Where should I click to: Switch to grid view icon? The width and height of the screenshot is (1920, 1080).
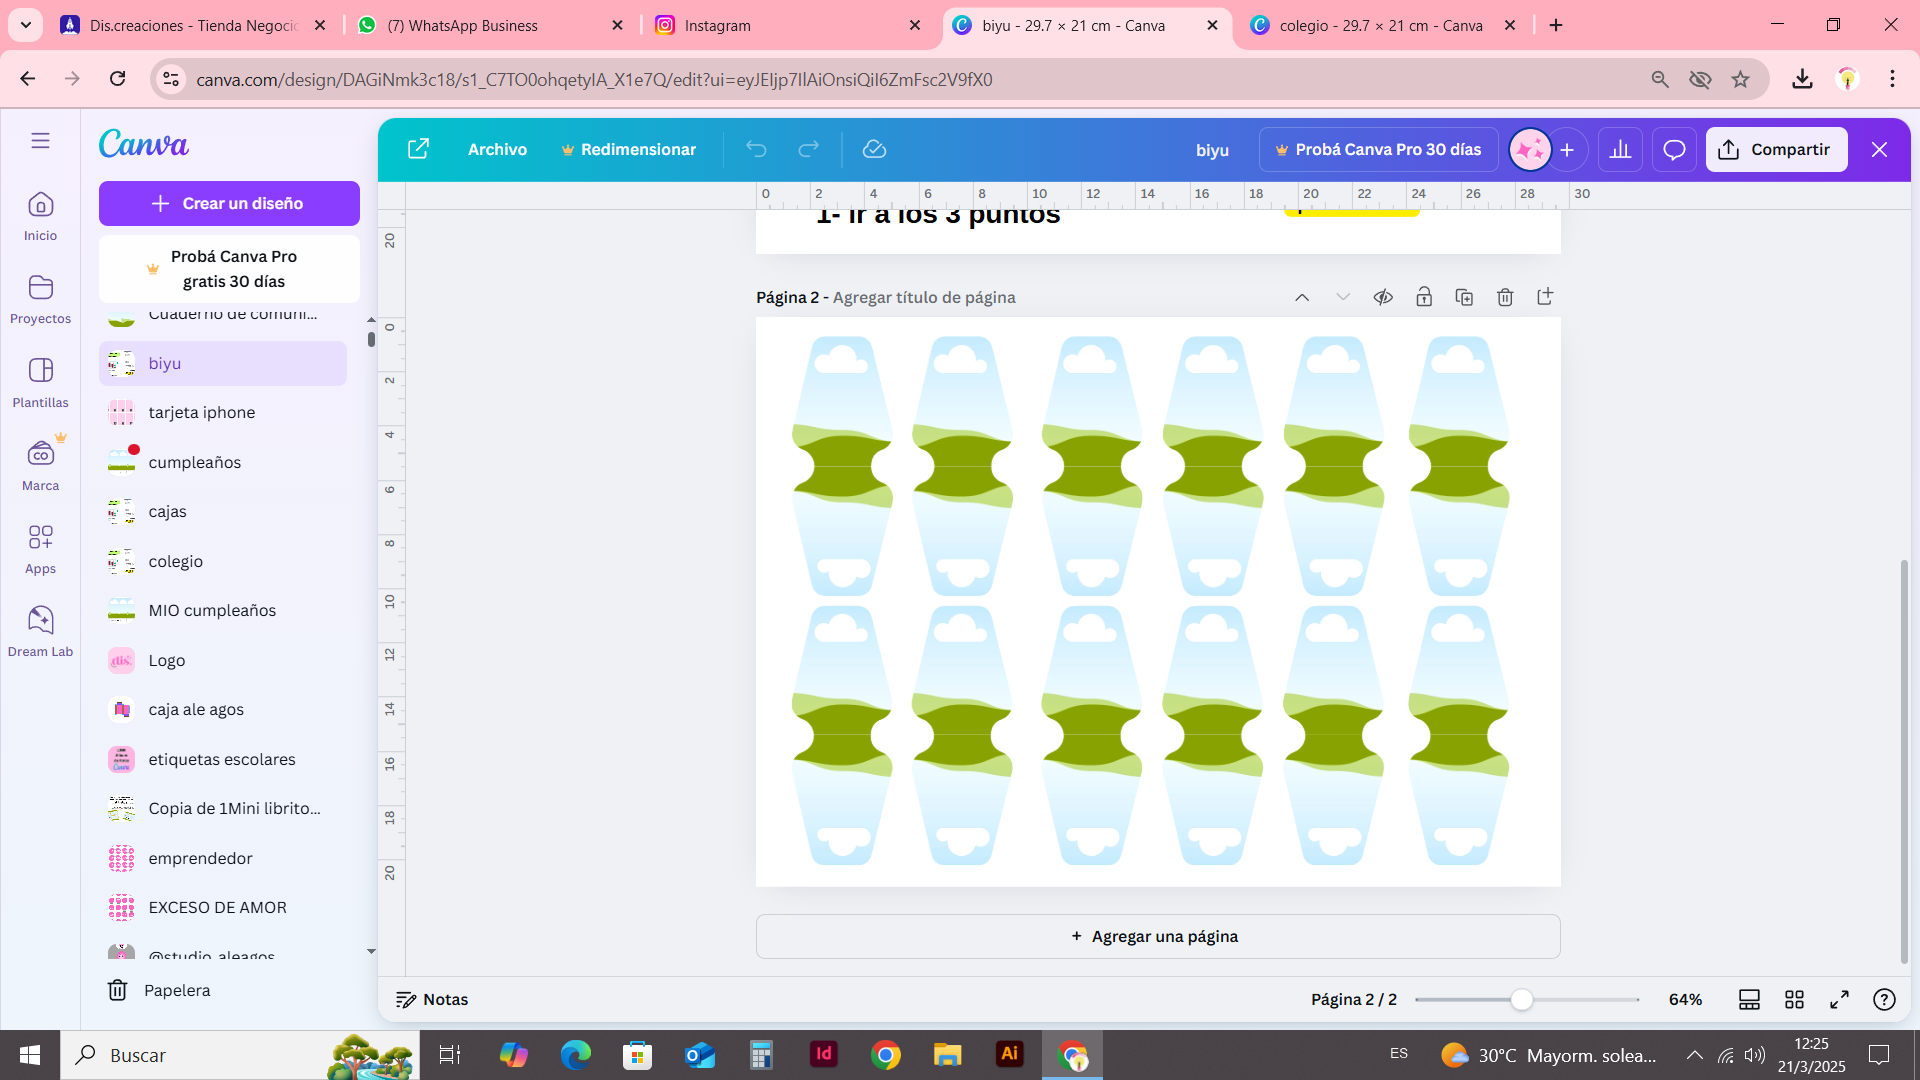pos(1794,999)
